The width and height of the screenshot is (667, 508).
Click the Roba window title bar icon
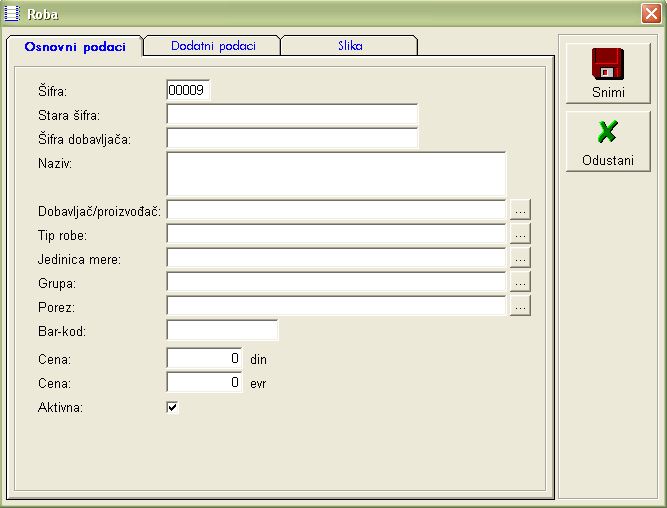13,13
